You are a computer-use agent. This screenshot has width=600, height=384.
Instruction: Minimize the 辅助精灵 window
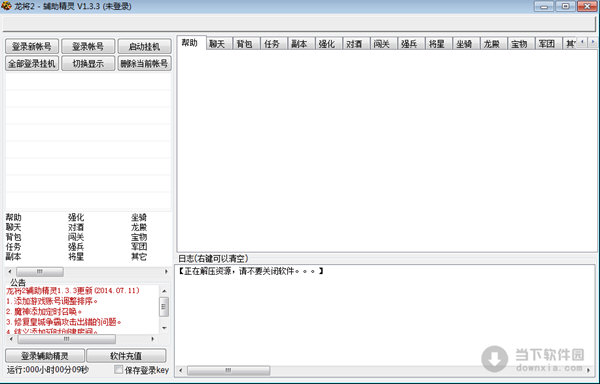pyautogui.click(x=544, y=6)
